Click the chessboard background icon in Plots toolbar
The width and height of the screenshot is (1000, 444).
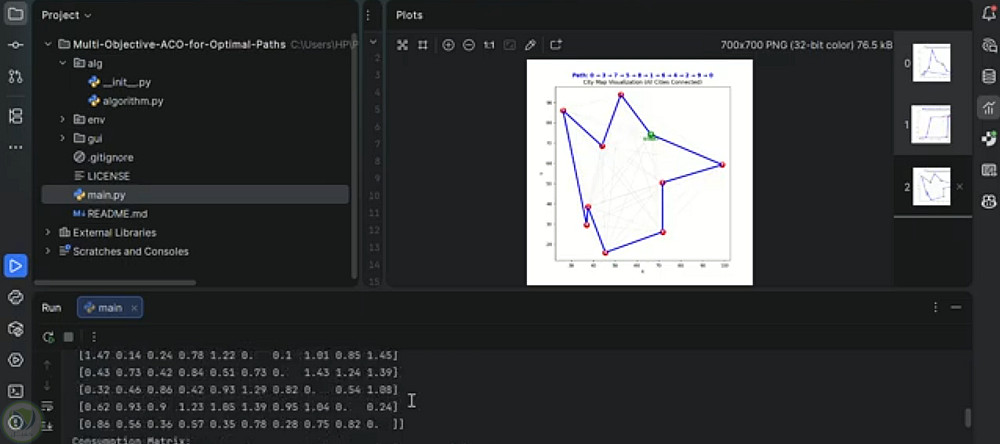click(510, 45)
